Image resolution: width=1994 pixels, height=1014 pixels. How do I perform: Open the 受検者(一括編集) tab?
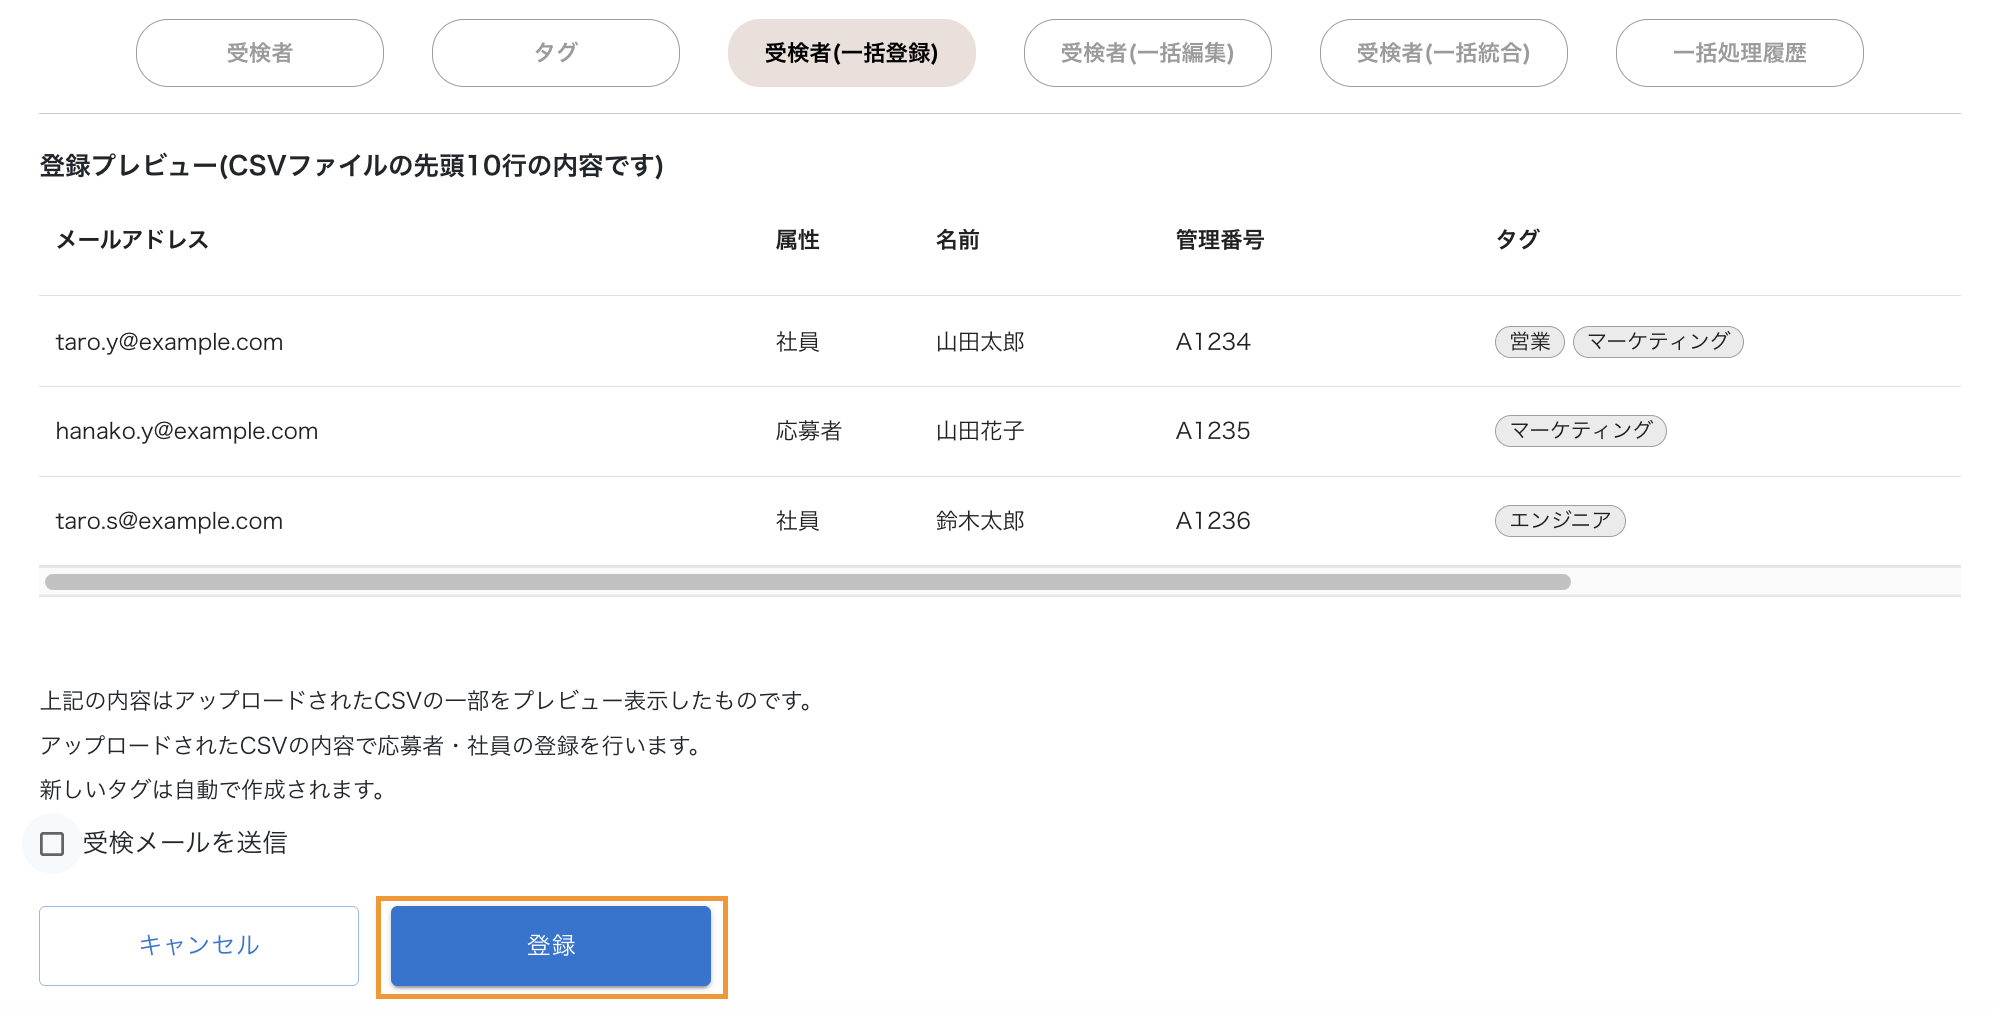pos(1148,53)
